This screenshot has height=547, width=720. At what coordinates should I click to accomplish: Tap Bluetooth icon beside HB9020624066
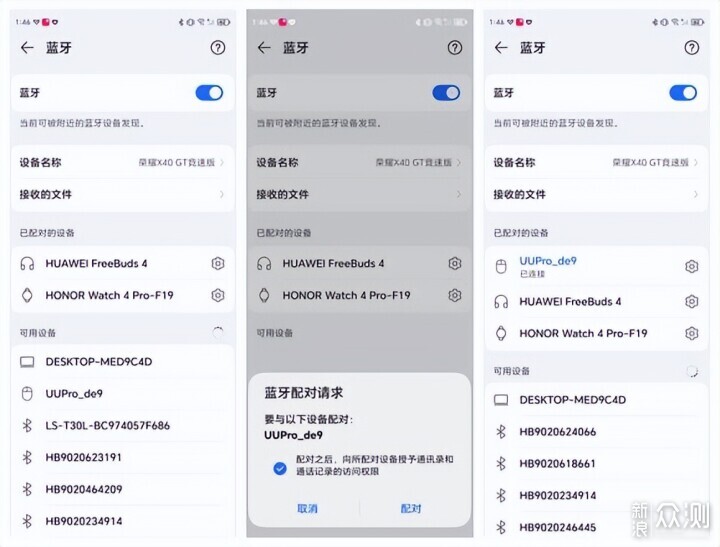point(501,432)
